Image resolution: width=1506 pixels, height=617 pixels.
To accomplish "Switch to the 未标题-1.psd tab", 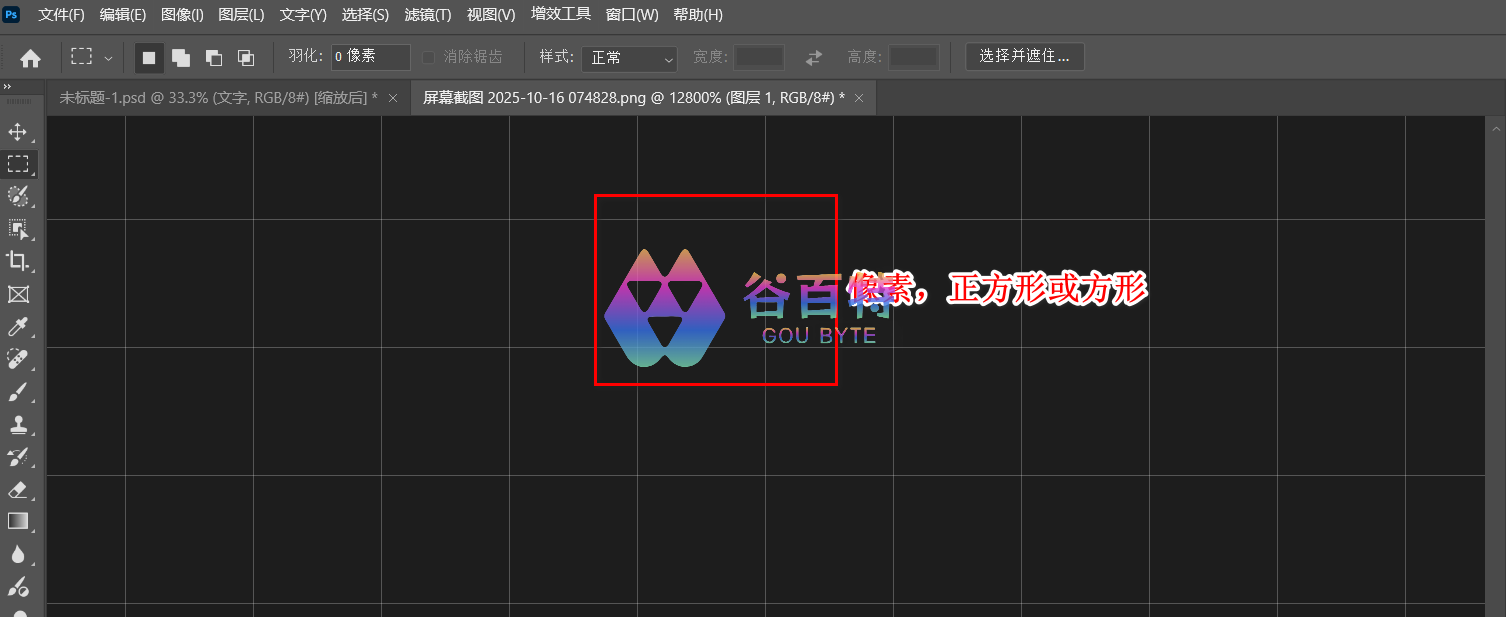I will point(216,98).
